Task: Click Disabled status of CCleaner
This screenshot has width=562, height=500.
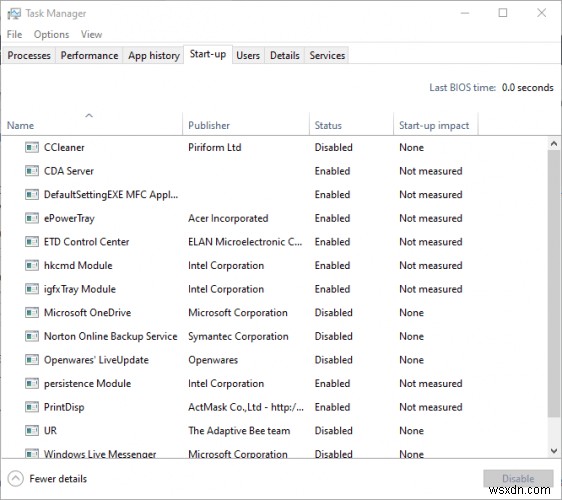Action: tap(334, 147)
